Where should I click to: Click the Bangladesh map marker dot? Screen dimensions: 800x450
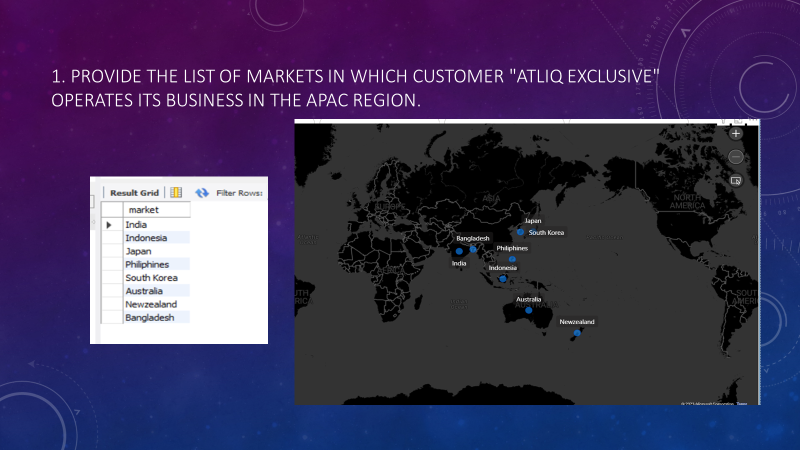[x=473, y=249]
